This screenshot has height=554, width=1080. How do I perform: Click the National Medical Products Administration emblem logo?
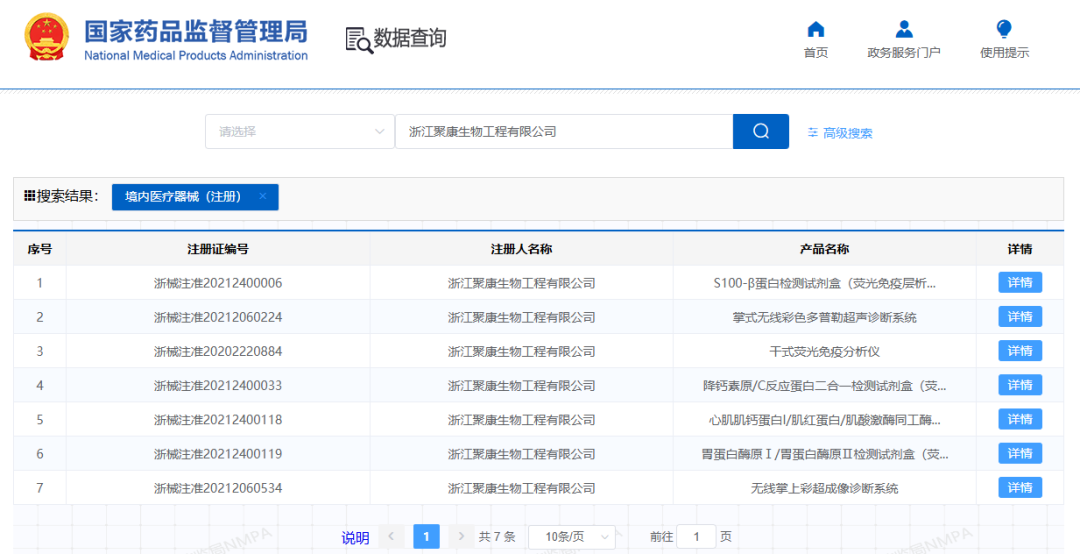coord(47,38)
